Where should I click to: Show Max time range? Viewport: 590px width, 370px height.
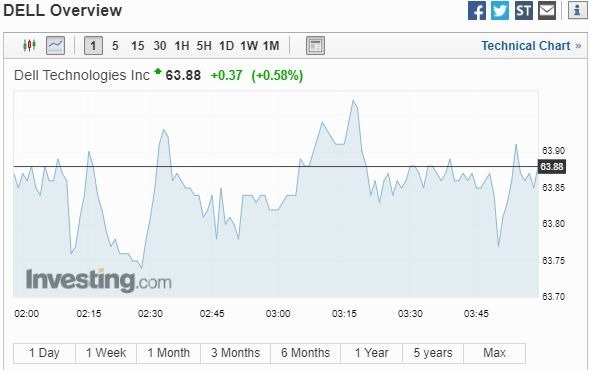[494, 353]
